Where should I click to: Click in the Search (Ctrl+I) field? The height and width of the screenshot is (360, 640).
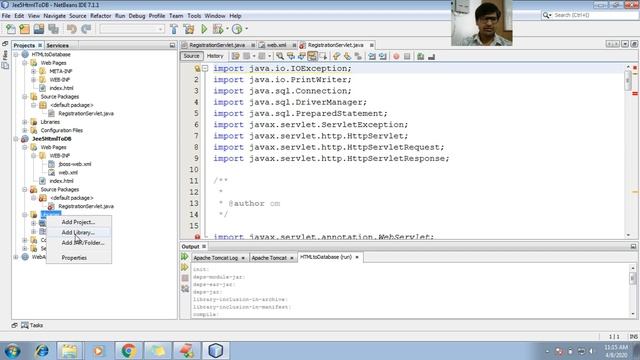tap(595, 15)
